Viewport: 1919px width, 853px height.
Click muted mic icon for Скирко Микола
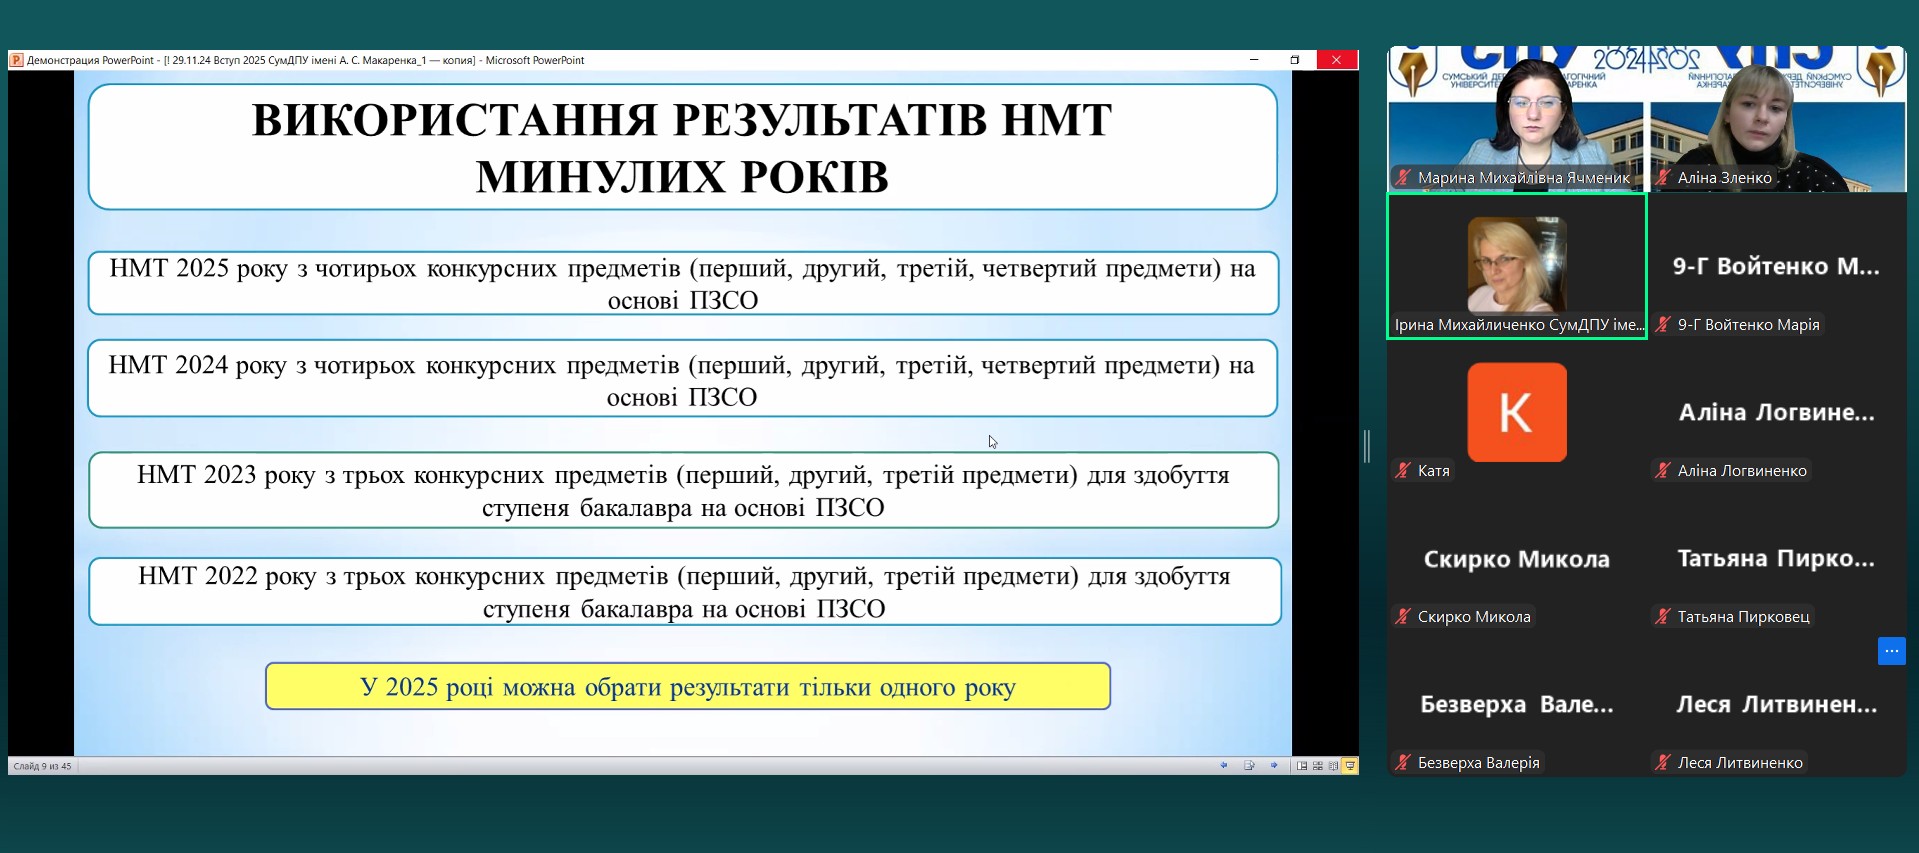click(1403, 617)
